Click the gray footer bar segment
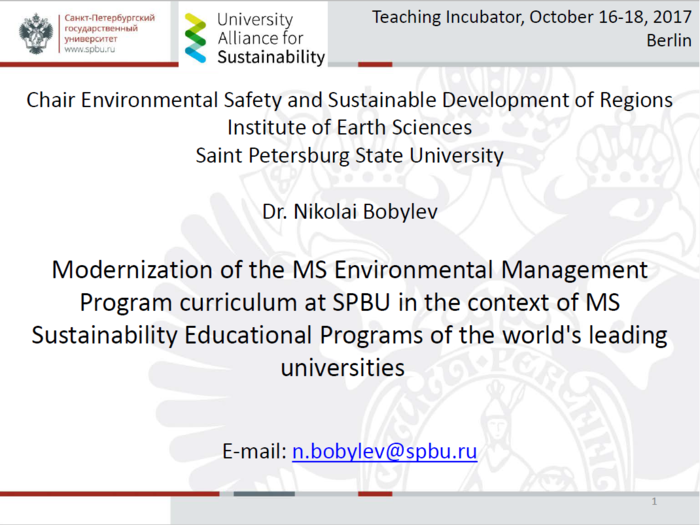700x525 pixels. click(x=264, y=493)
